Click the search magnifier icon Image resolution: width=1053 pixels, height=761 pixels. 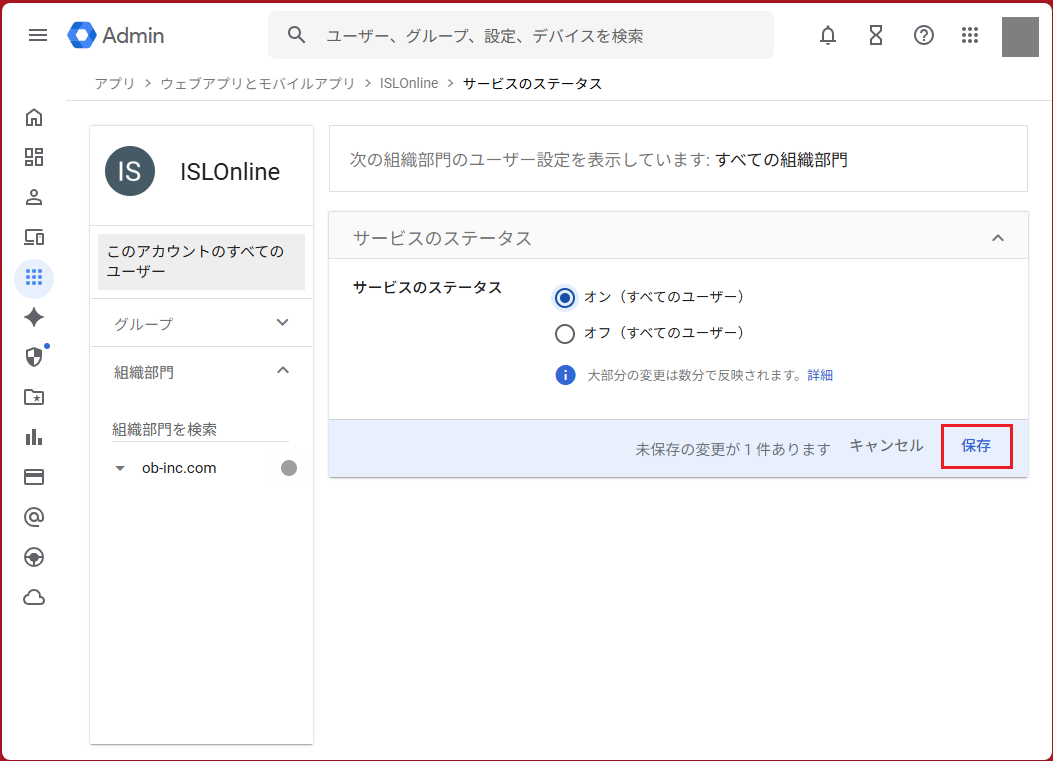296,35
